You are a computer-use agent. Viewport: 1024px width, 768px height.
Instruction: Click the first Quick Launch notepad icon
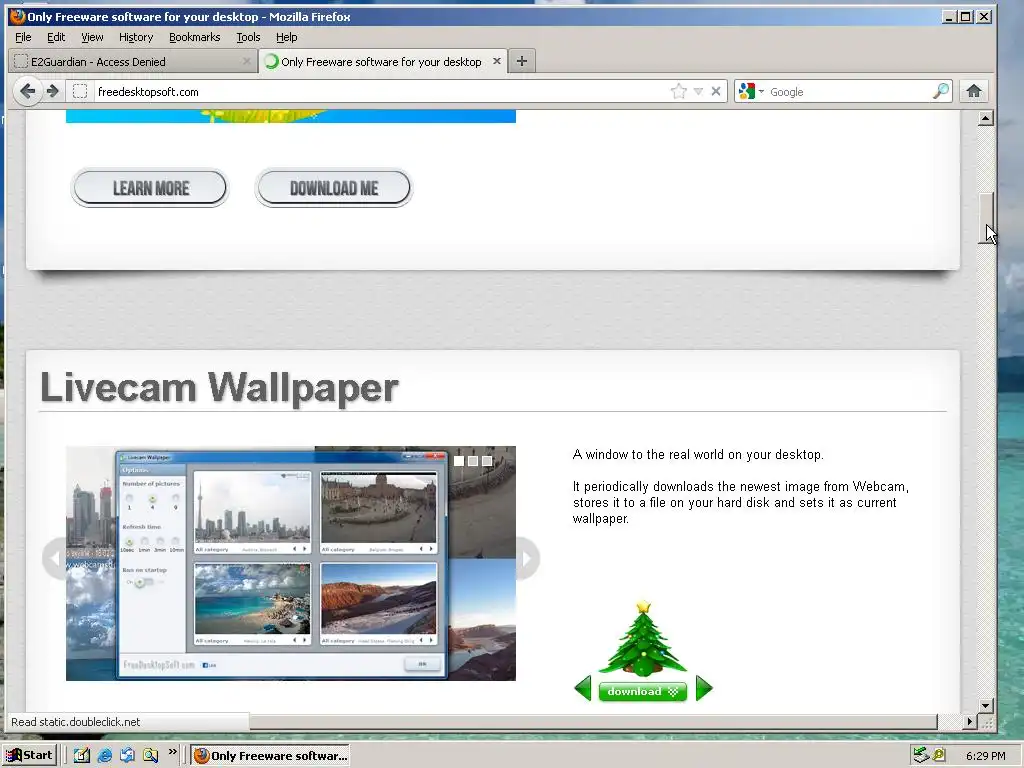[x=82, y=756]
